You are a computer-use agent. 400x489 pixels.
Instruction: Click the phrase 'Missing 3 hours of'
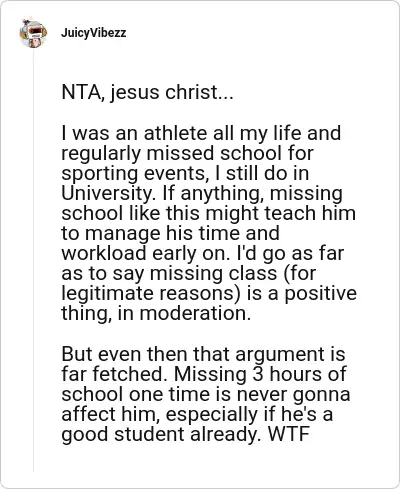[260, 374]
